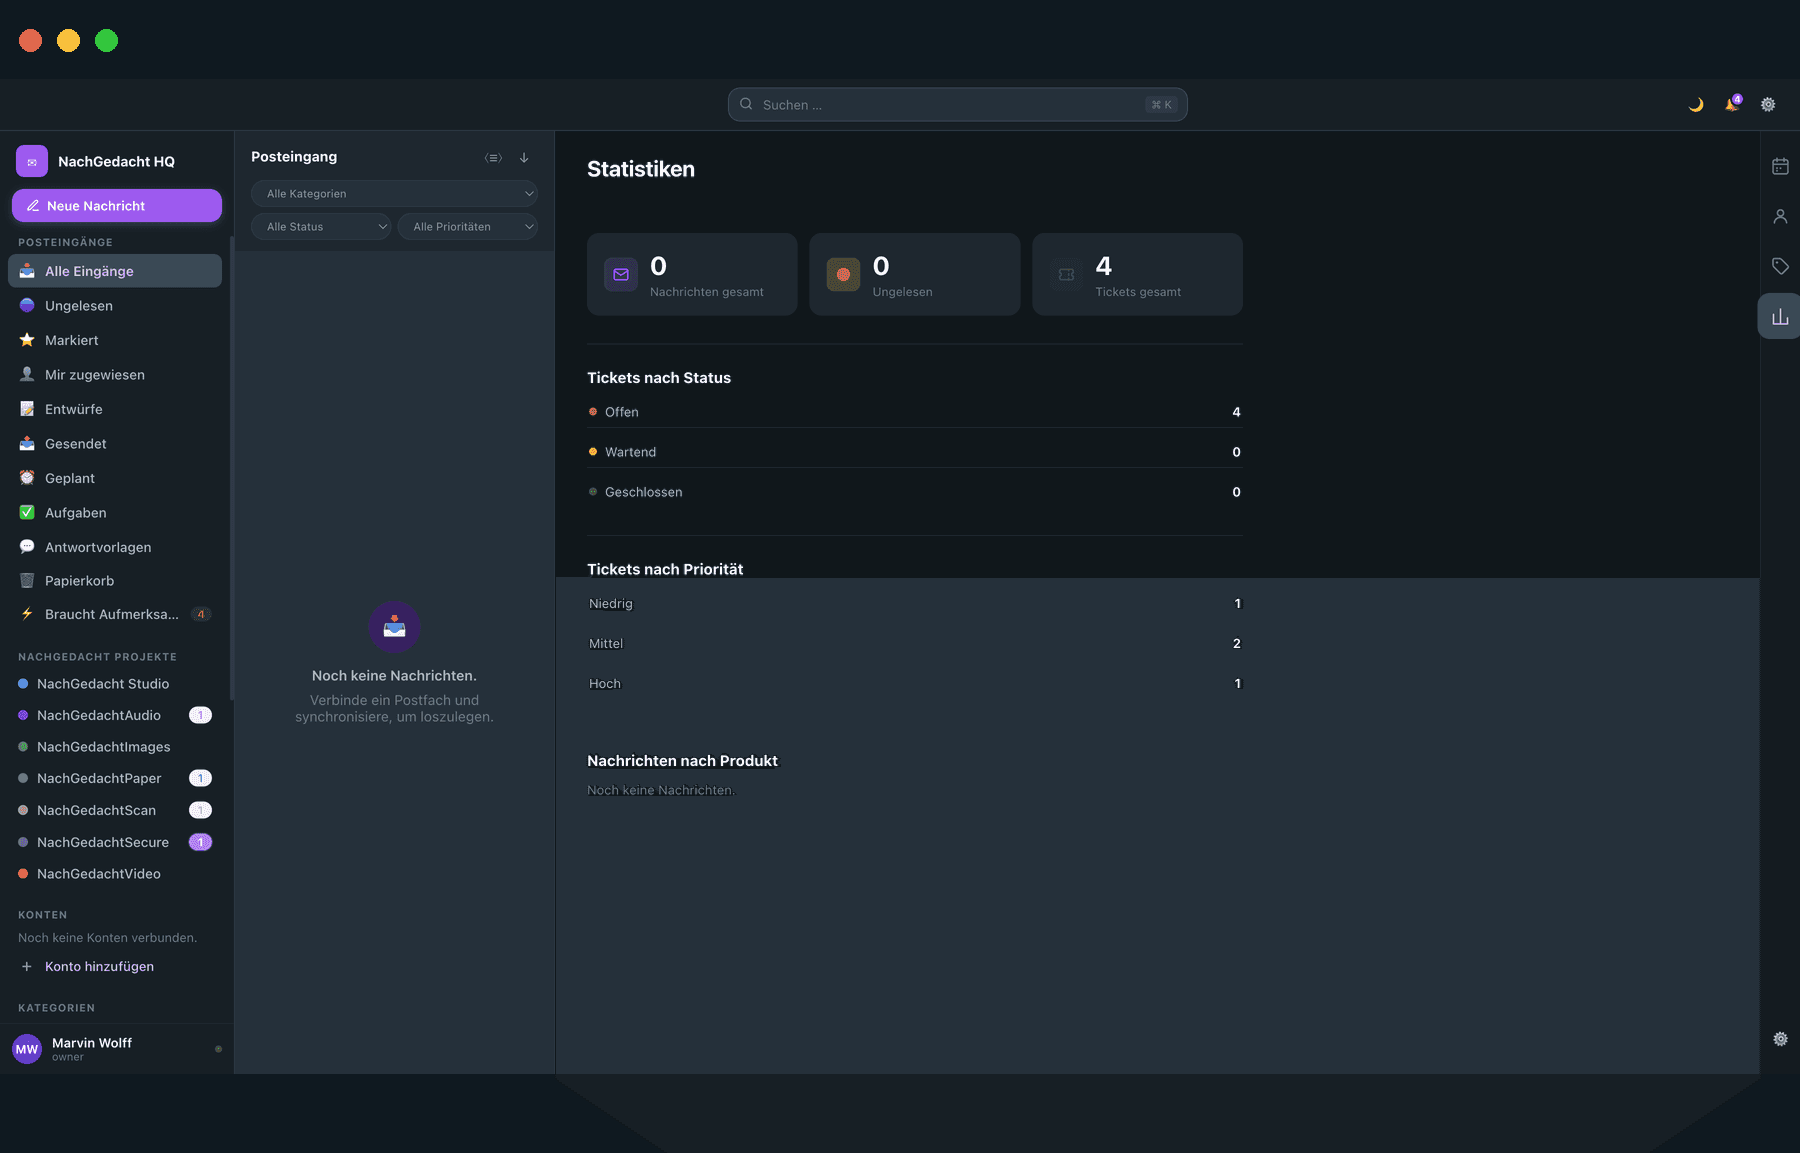Select NachGedachtSecure project

click(115, 843)
